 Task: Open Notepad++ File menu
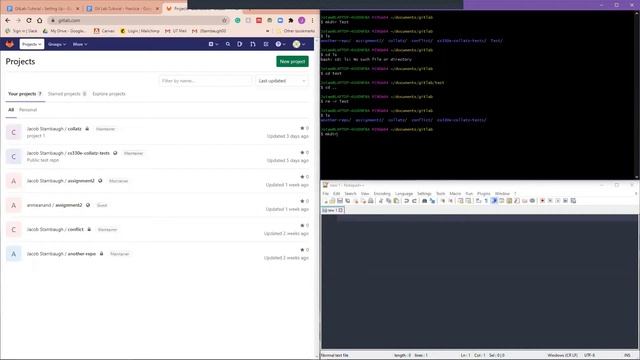[x=325, y=193]
